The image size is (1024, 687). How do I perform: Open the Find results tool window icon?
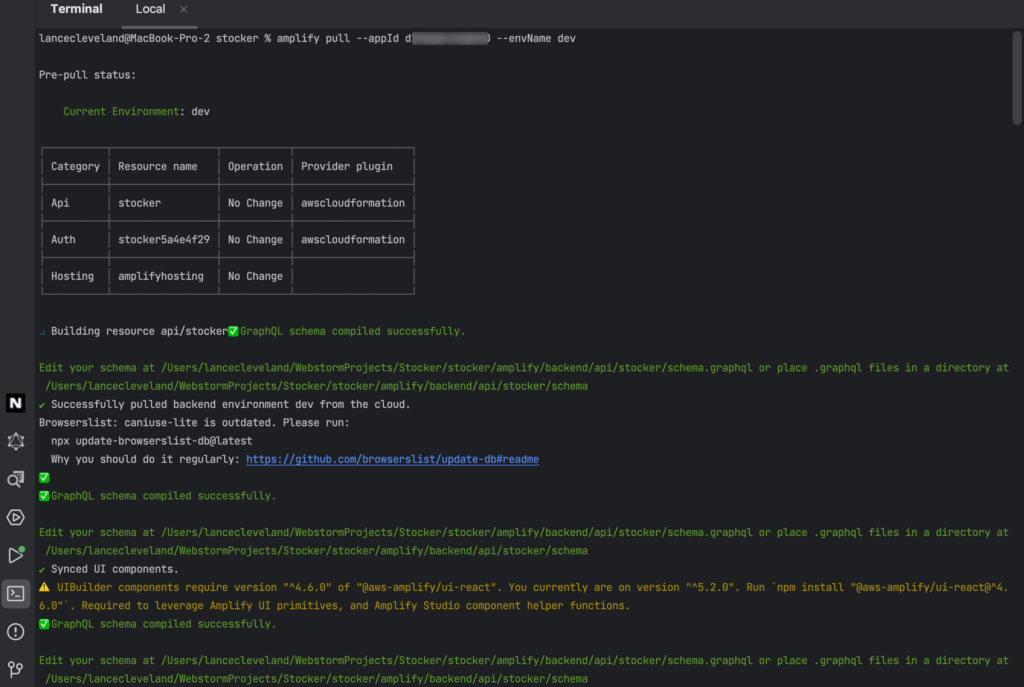[x=15, y=479]
